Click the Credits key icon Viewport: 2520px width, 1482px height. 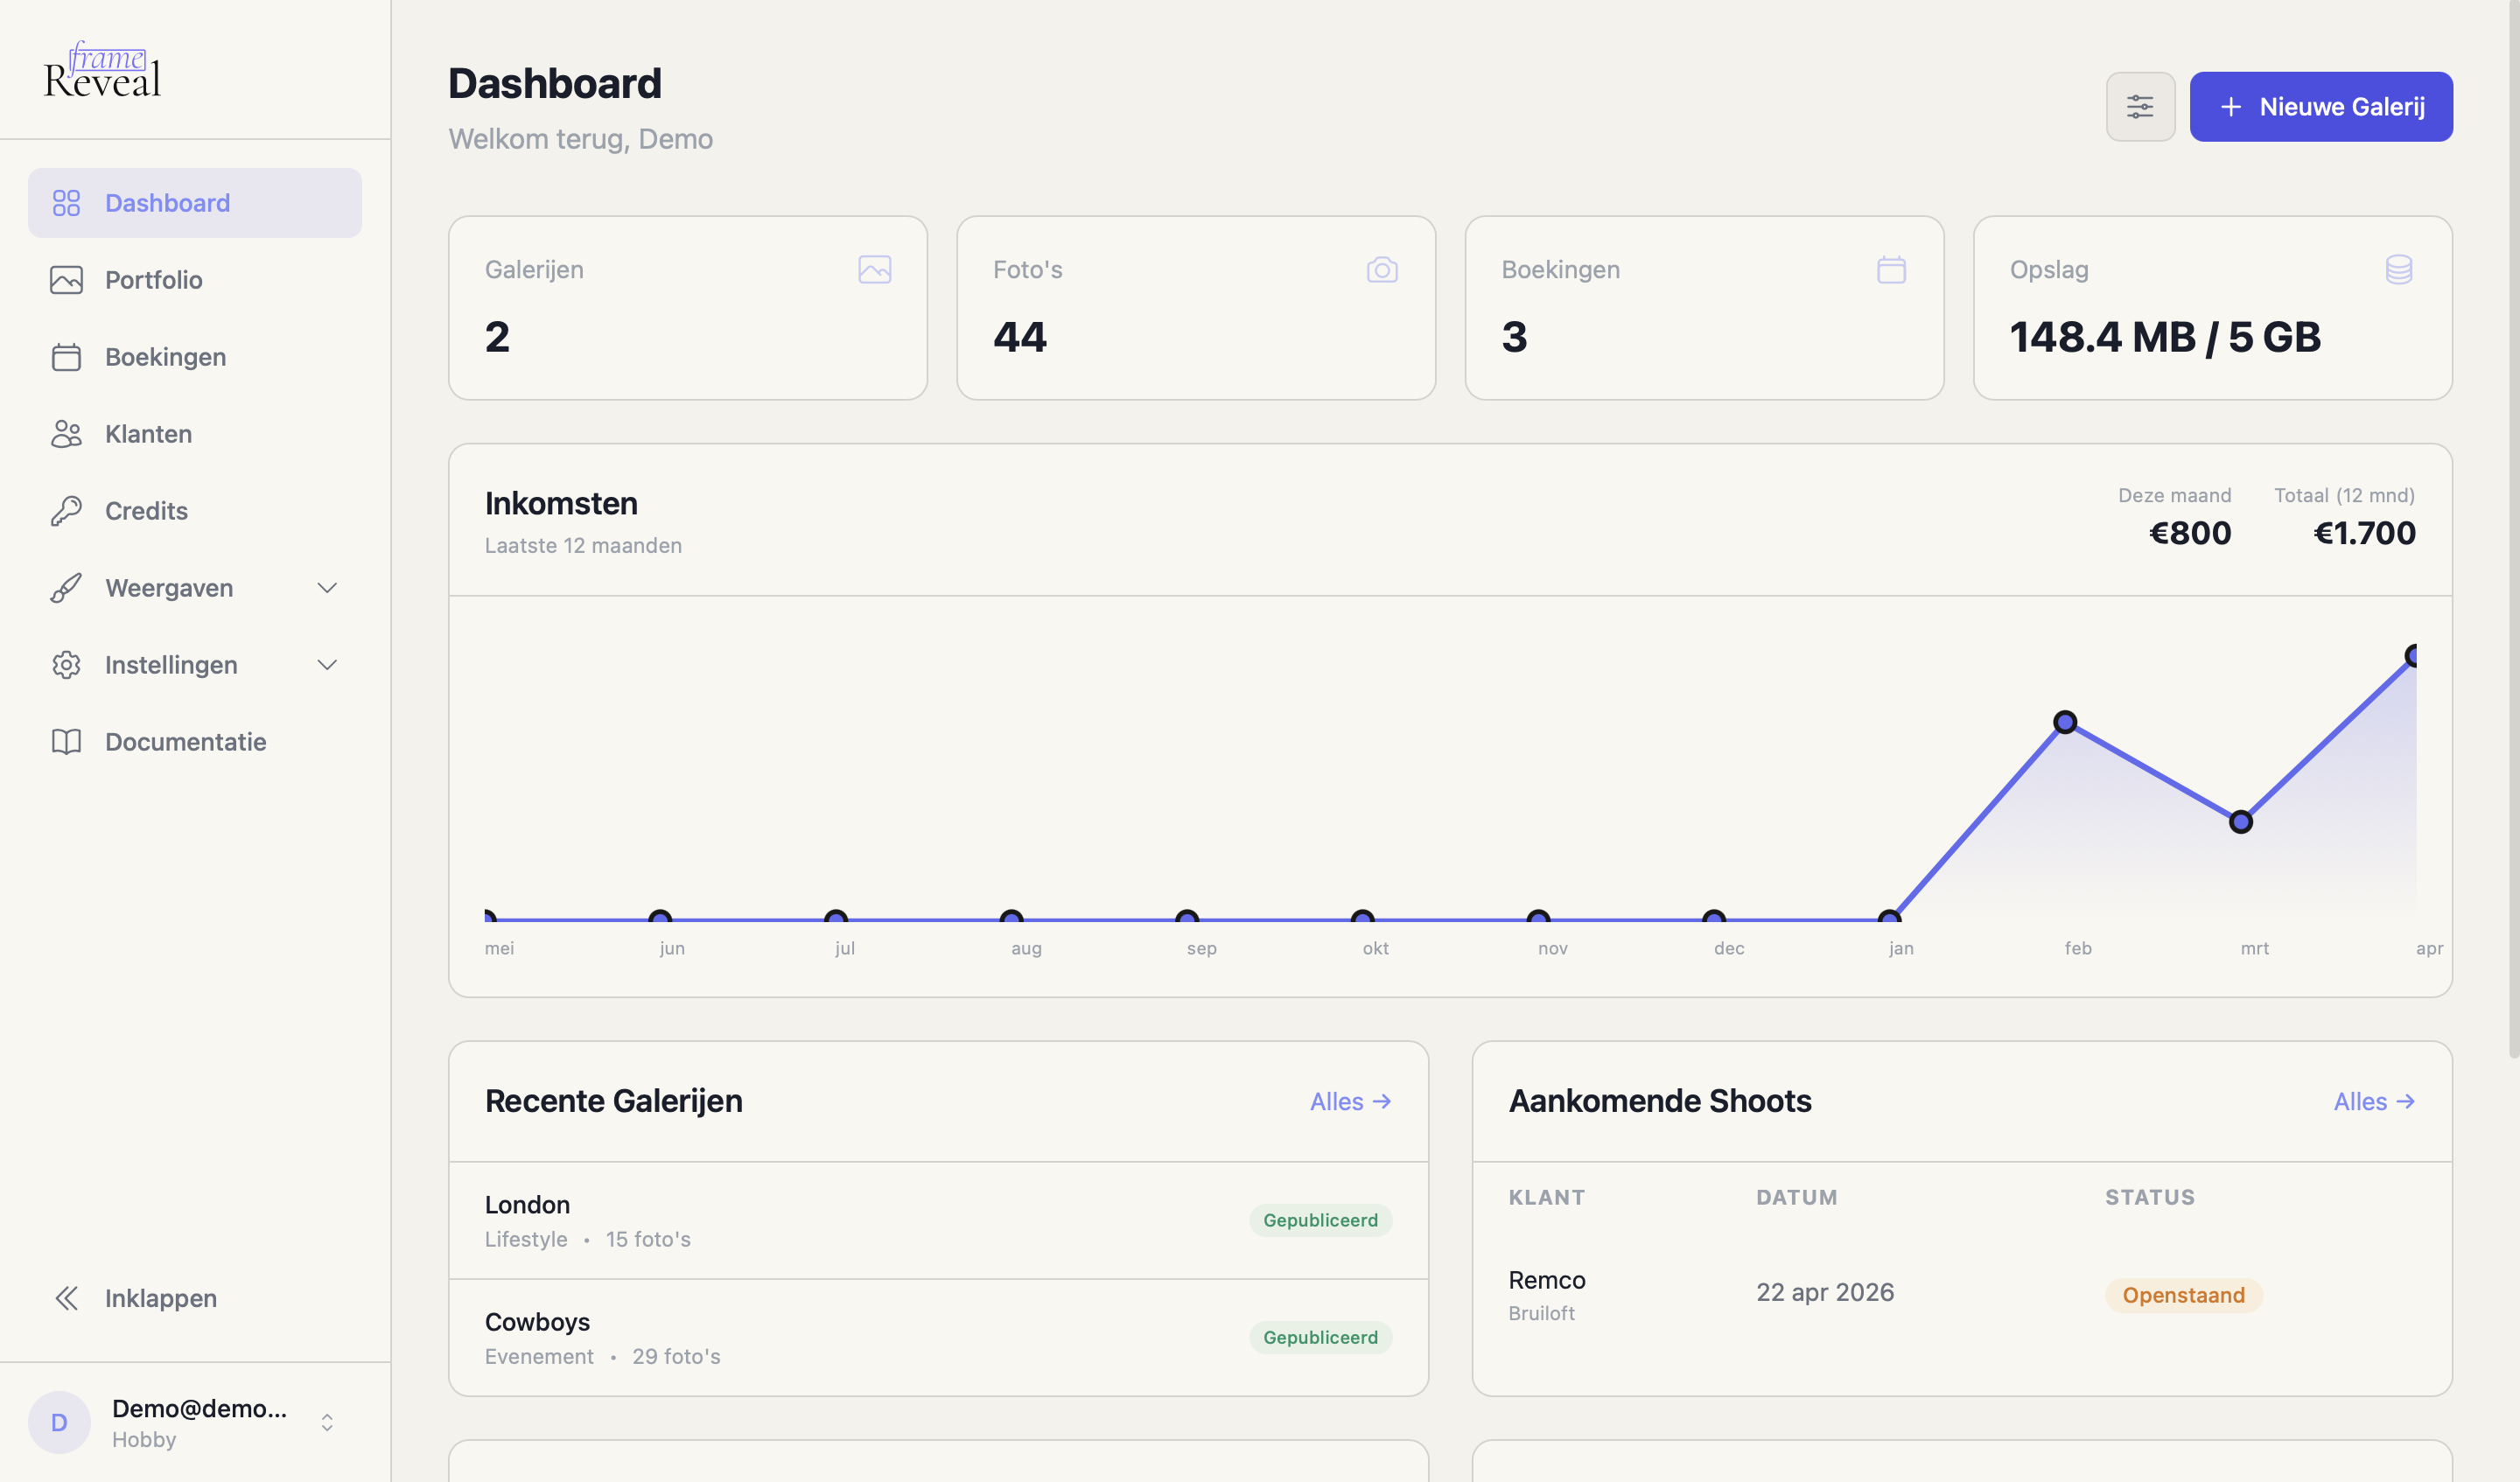[66, 511]
